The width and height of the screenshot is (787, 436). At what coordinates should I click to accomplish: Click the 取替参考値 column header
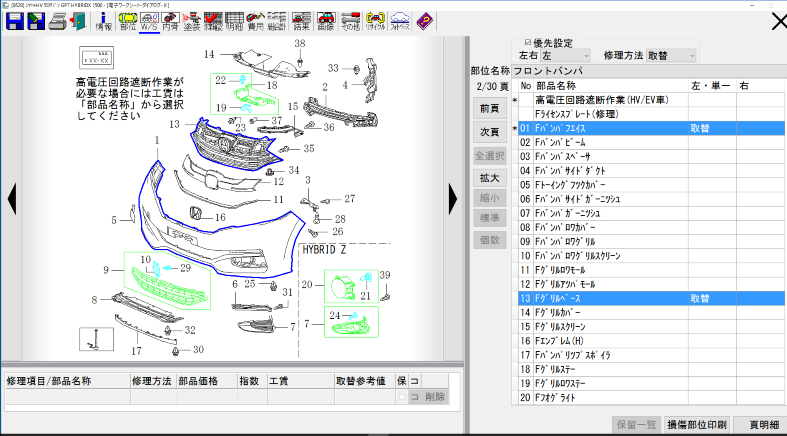point(364,381)
